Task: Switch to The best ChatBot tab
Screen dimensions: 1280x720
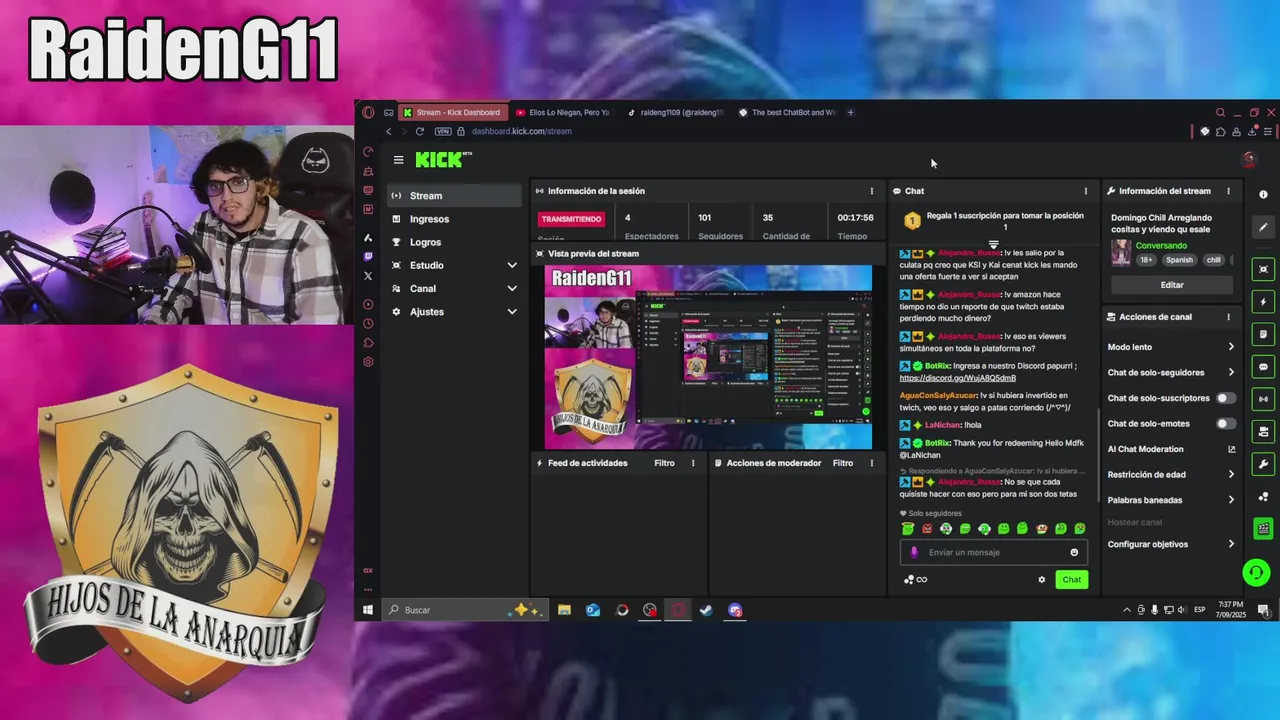Action: [790, 112]
